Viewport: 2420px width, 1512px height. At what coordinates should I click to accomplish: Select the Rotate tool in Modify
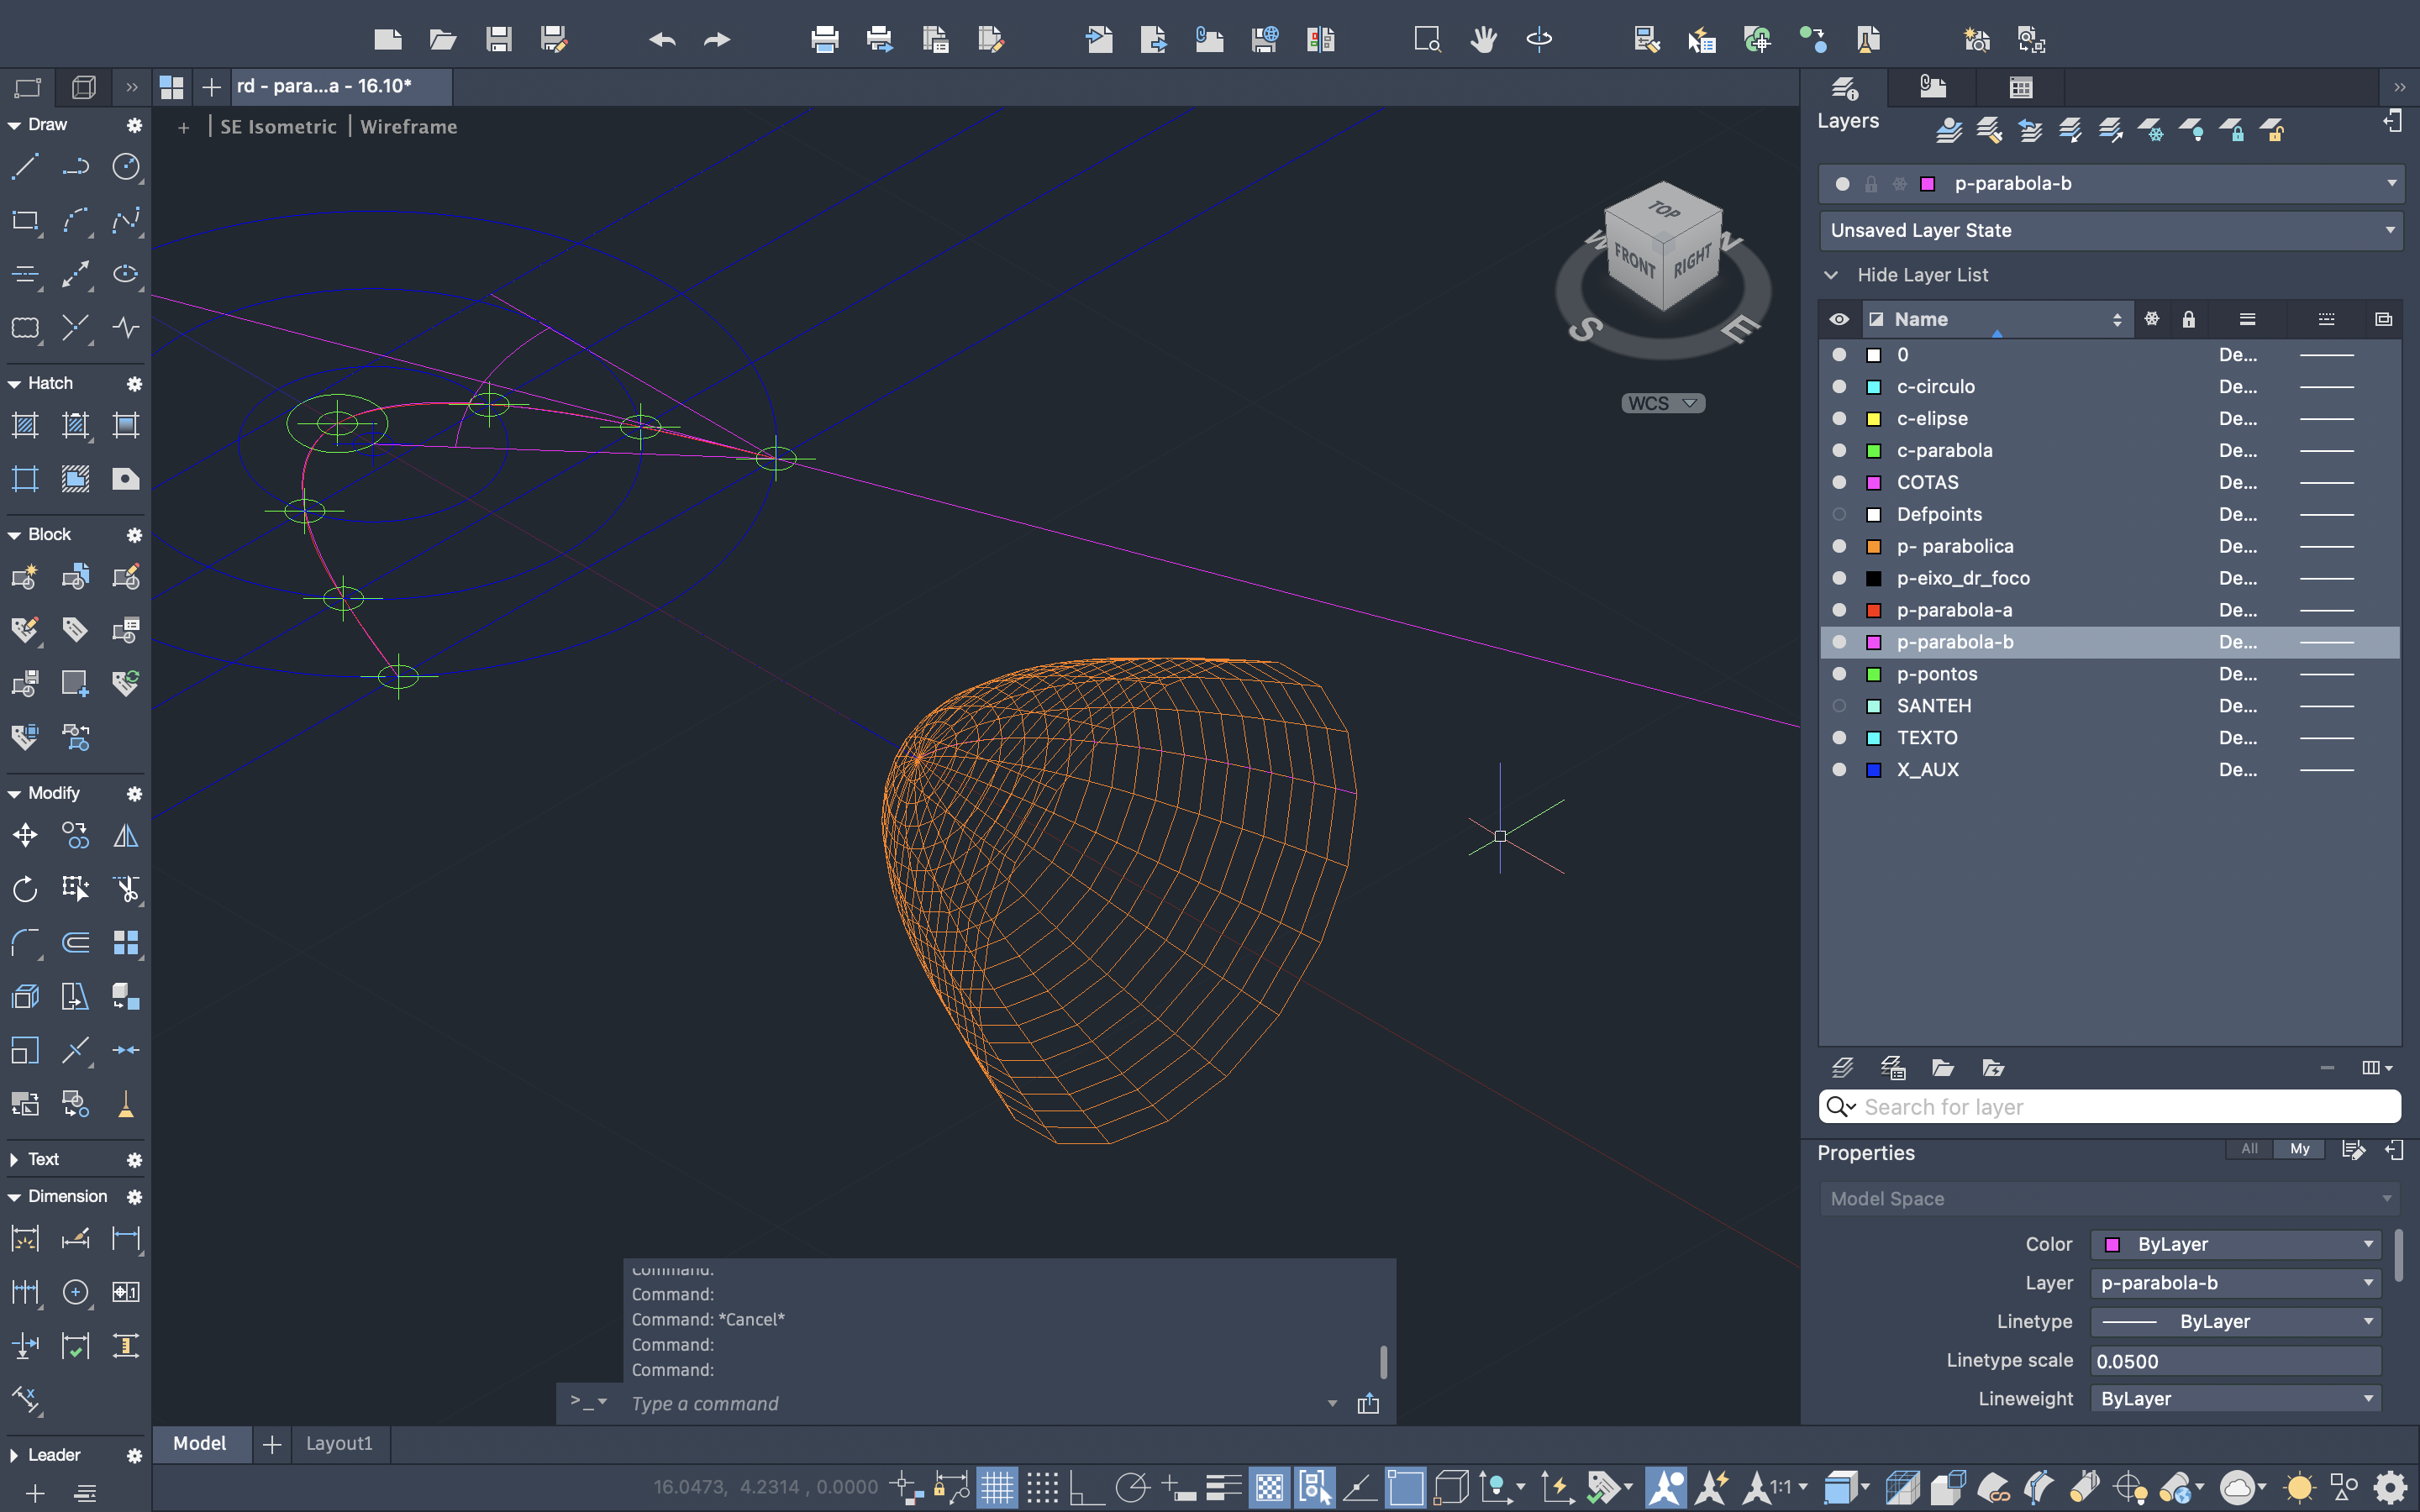click(25, 889)
